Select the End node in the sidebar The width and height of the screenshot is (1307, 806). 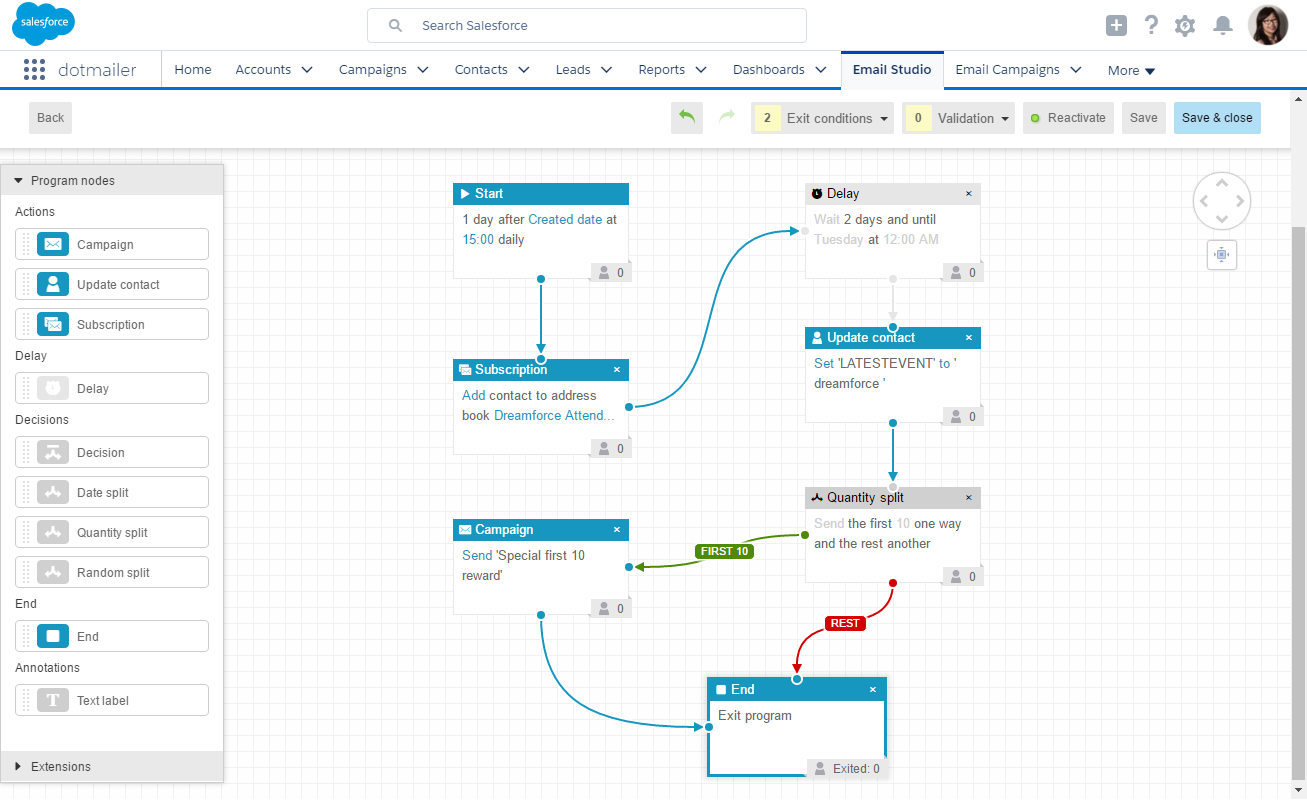(x=111, y=636)
